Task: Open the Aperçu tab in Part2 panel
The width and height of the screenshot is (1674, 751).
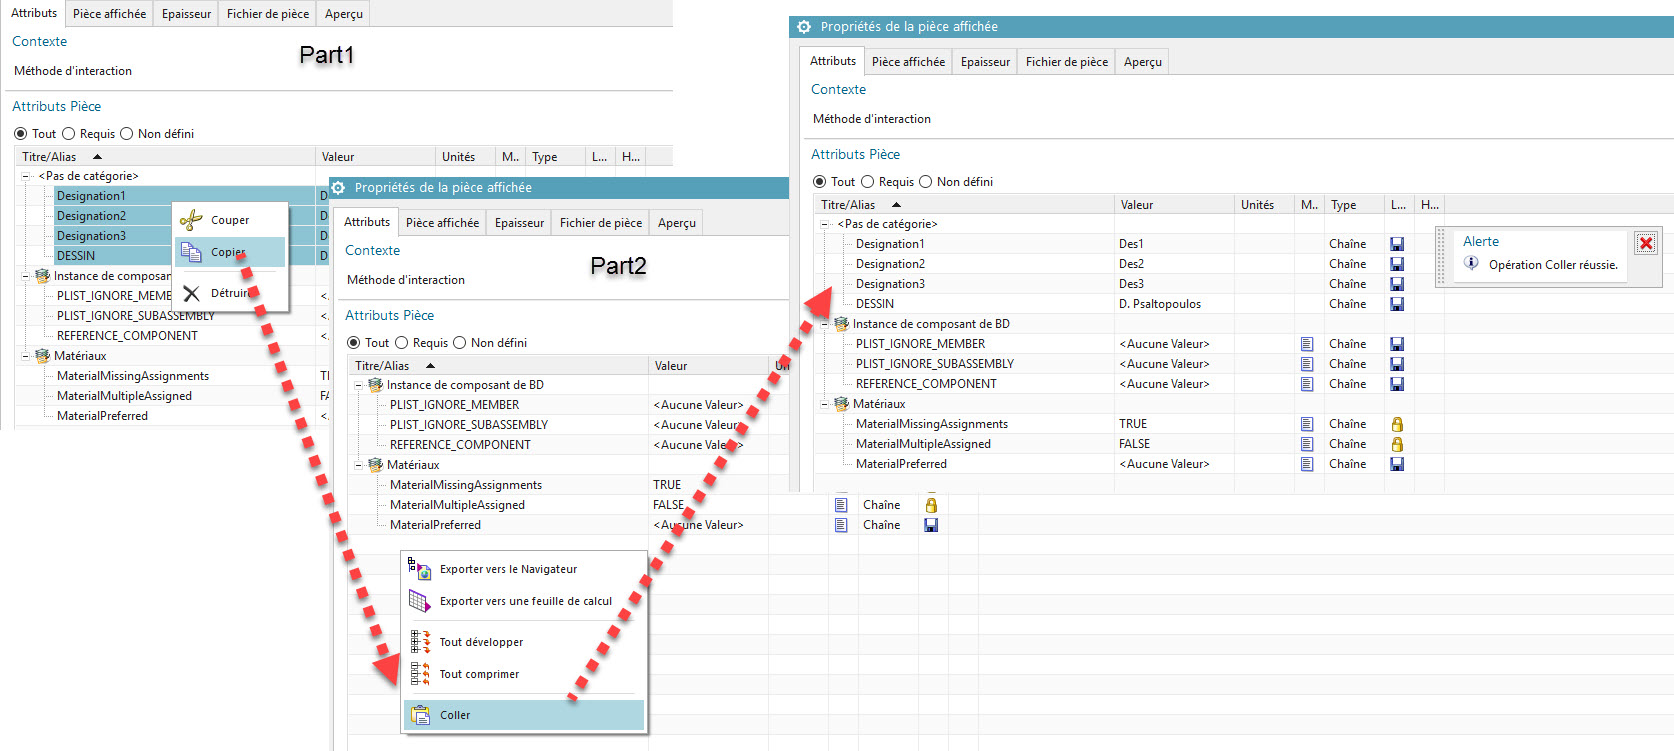Action: click(676, 223)
